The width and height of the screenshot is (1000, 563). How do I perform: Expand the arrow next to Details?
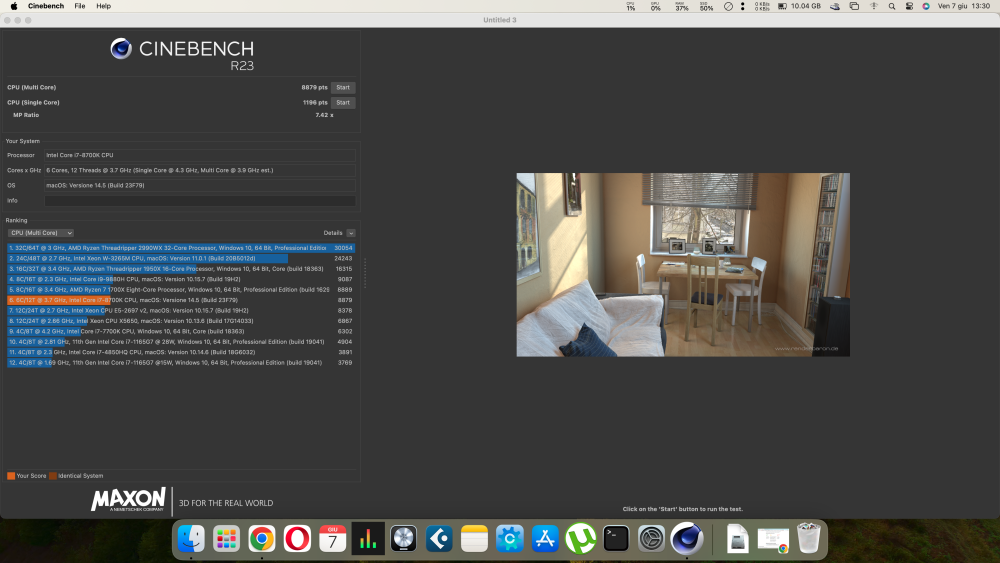tap(351, 233)
